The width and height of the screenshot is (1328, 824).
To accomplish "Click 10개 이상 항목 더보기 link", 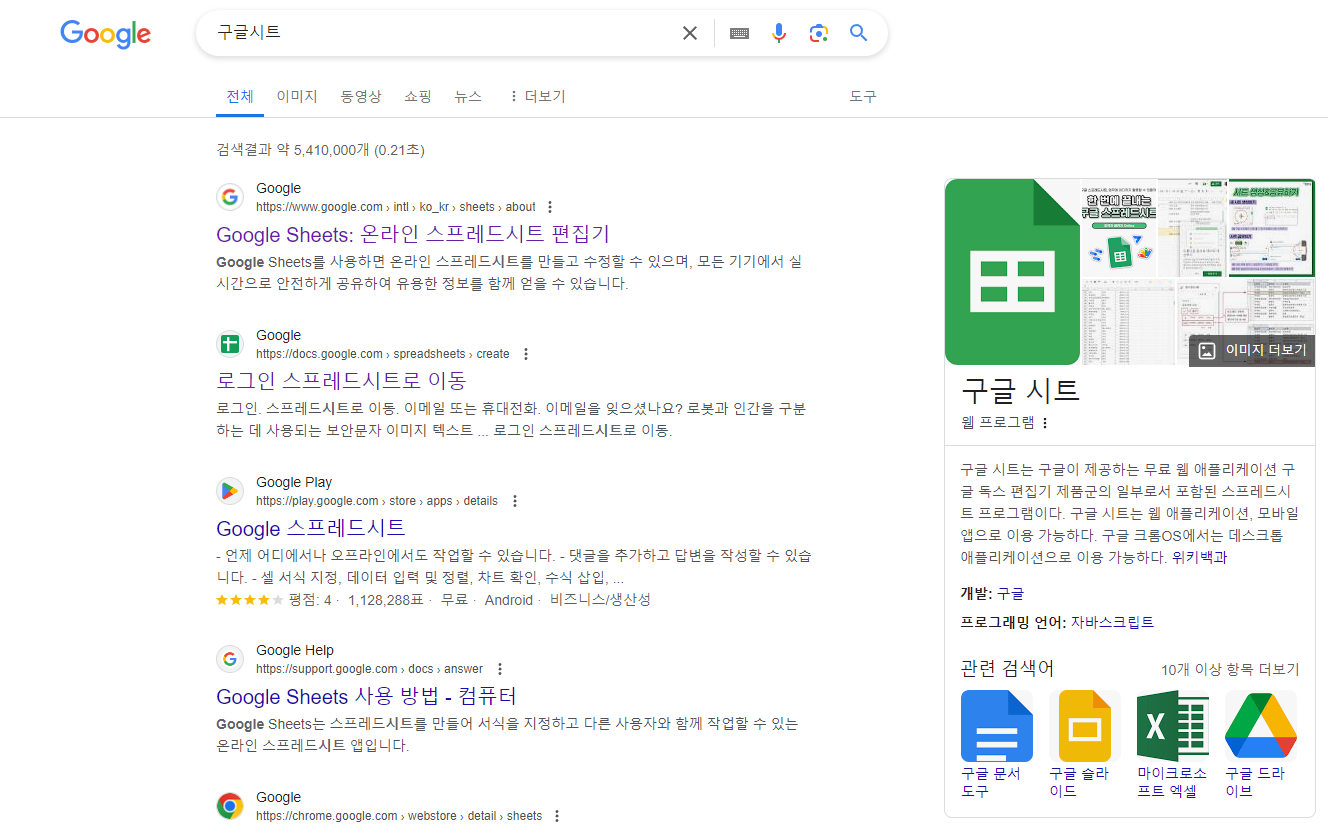I will click(1230, 670).
